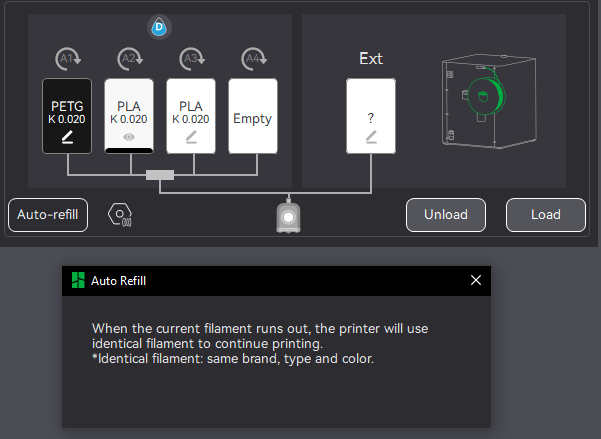Select the Empty filament slot A4
Viewport: 601px width, 439px height.
pyautogui.click(x=253, y=117)
